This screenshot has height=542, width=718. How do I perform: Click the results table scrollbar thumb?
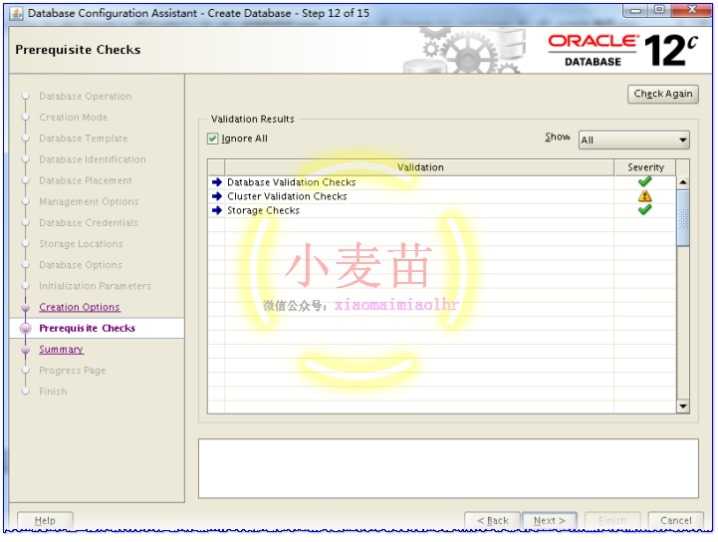pyautogui.click(x=683, y=218)
